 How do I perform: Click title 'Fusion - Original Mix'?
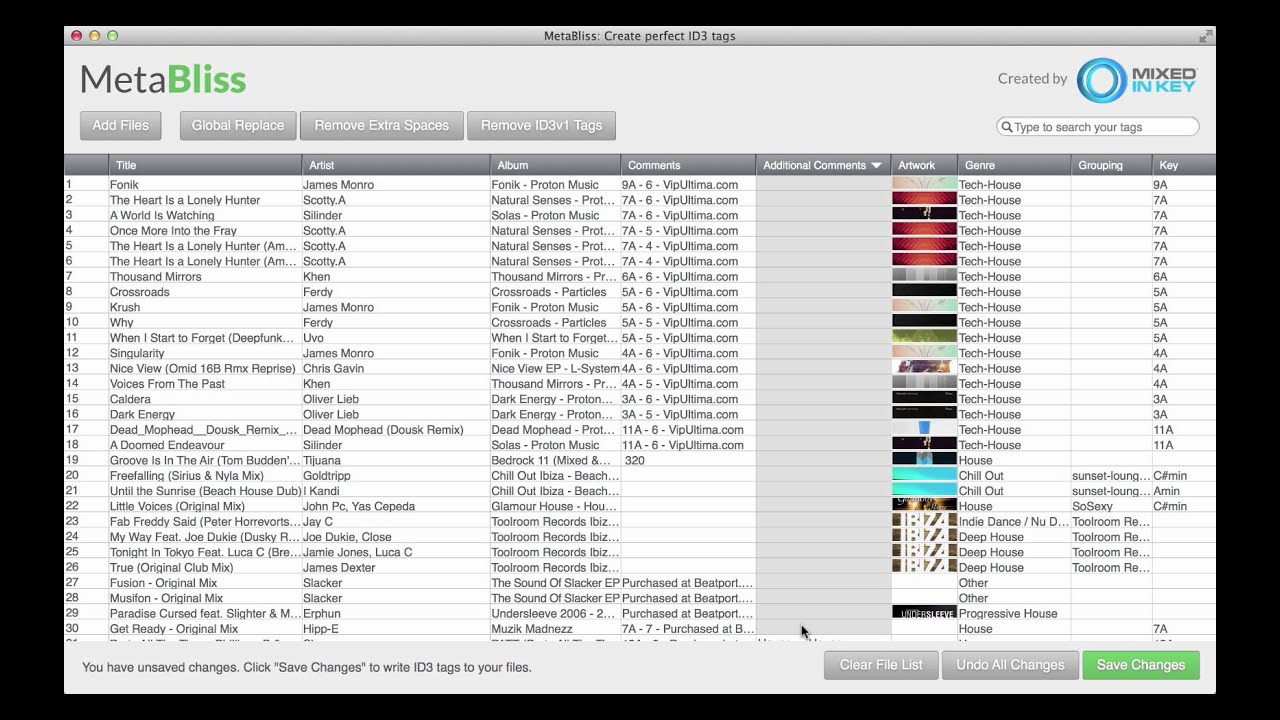(163, 583)
